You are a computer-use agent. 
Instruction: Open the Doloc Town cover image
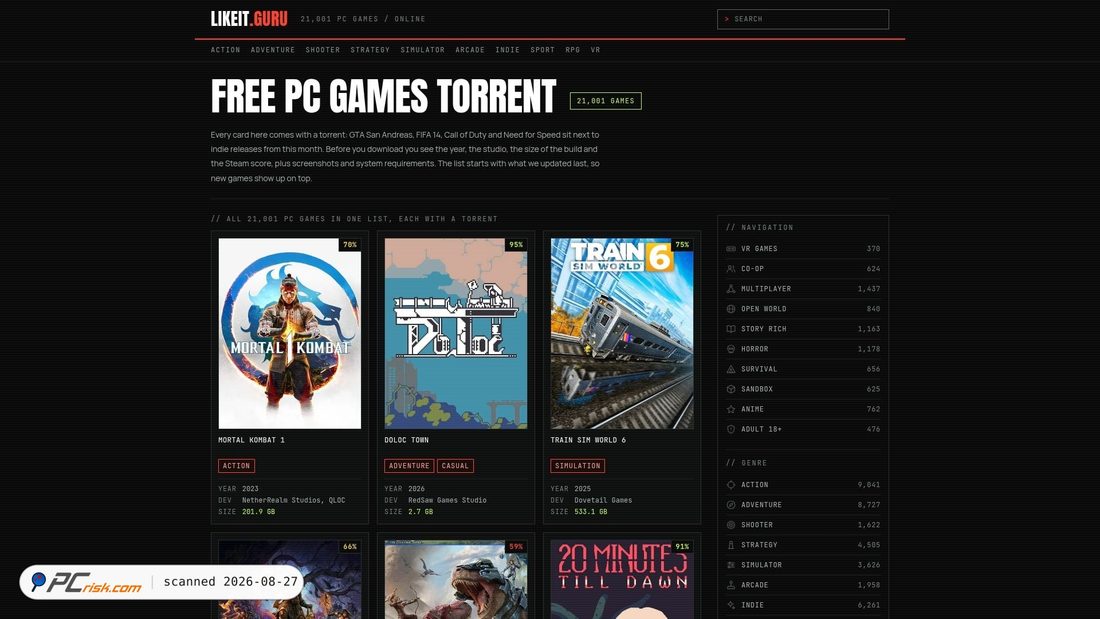[x=456, y=333]
